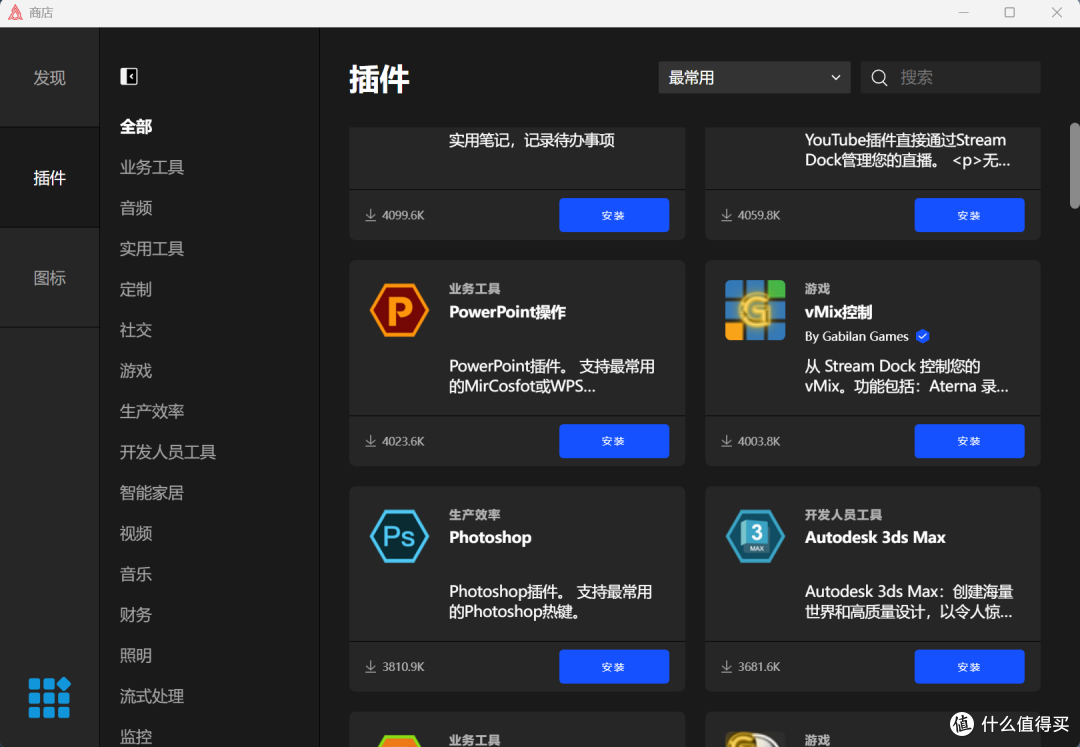Click the 3810.9K download count
1080x747 pixels.
pos(403,667)
